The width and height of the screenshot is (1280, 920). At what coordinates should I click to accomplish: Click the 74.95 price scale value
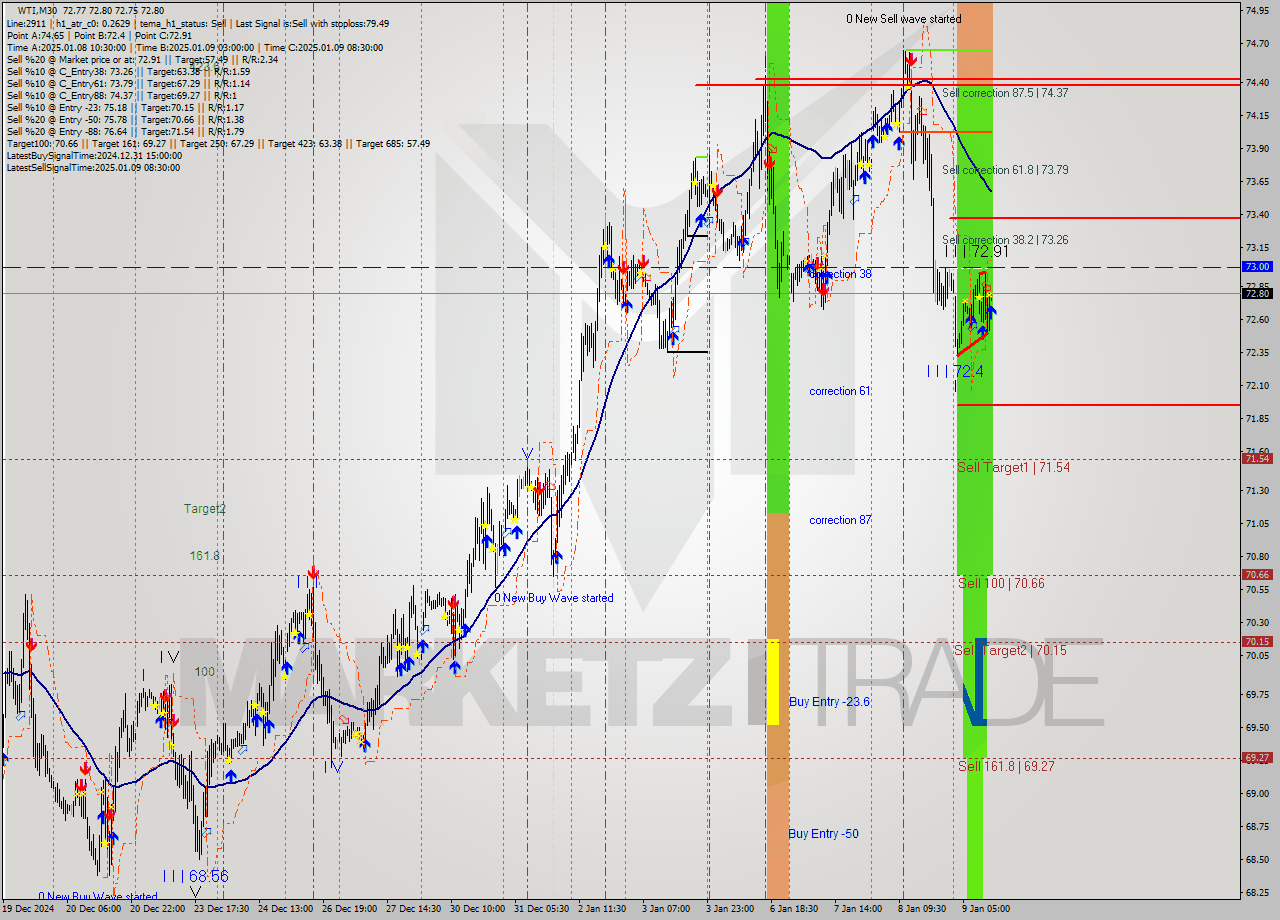click(x=1257, y=10)
